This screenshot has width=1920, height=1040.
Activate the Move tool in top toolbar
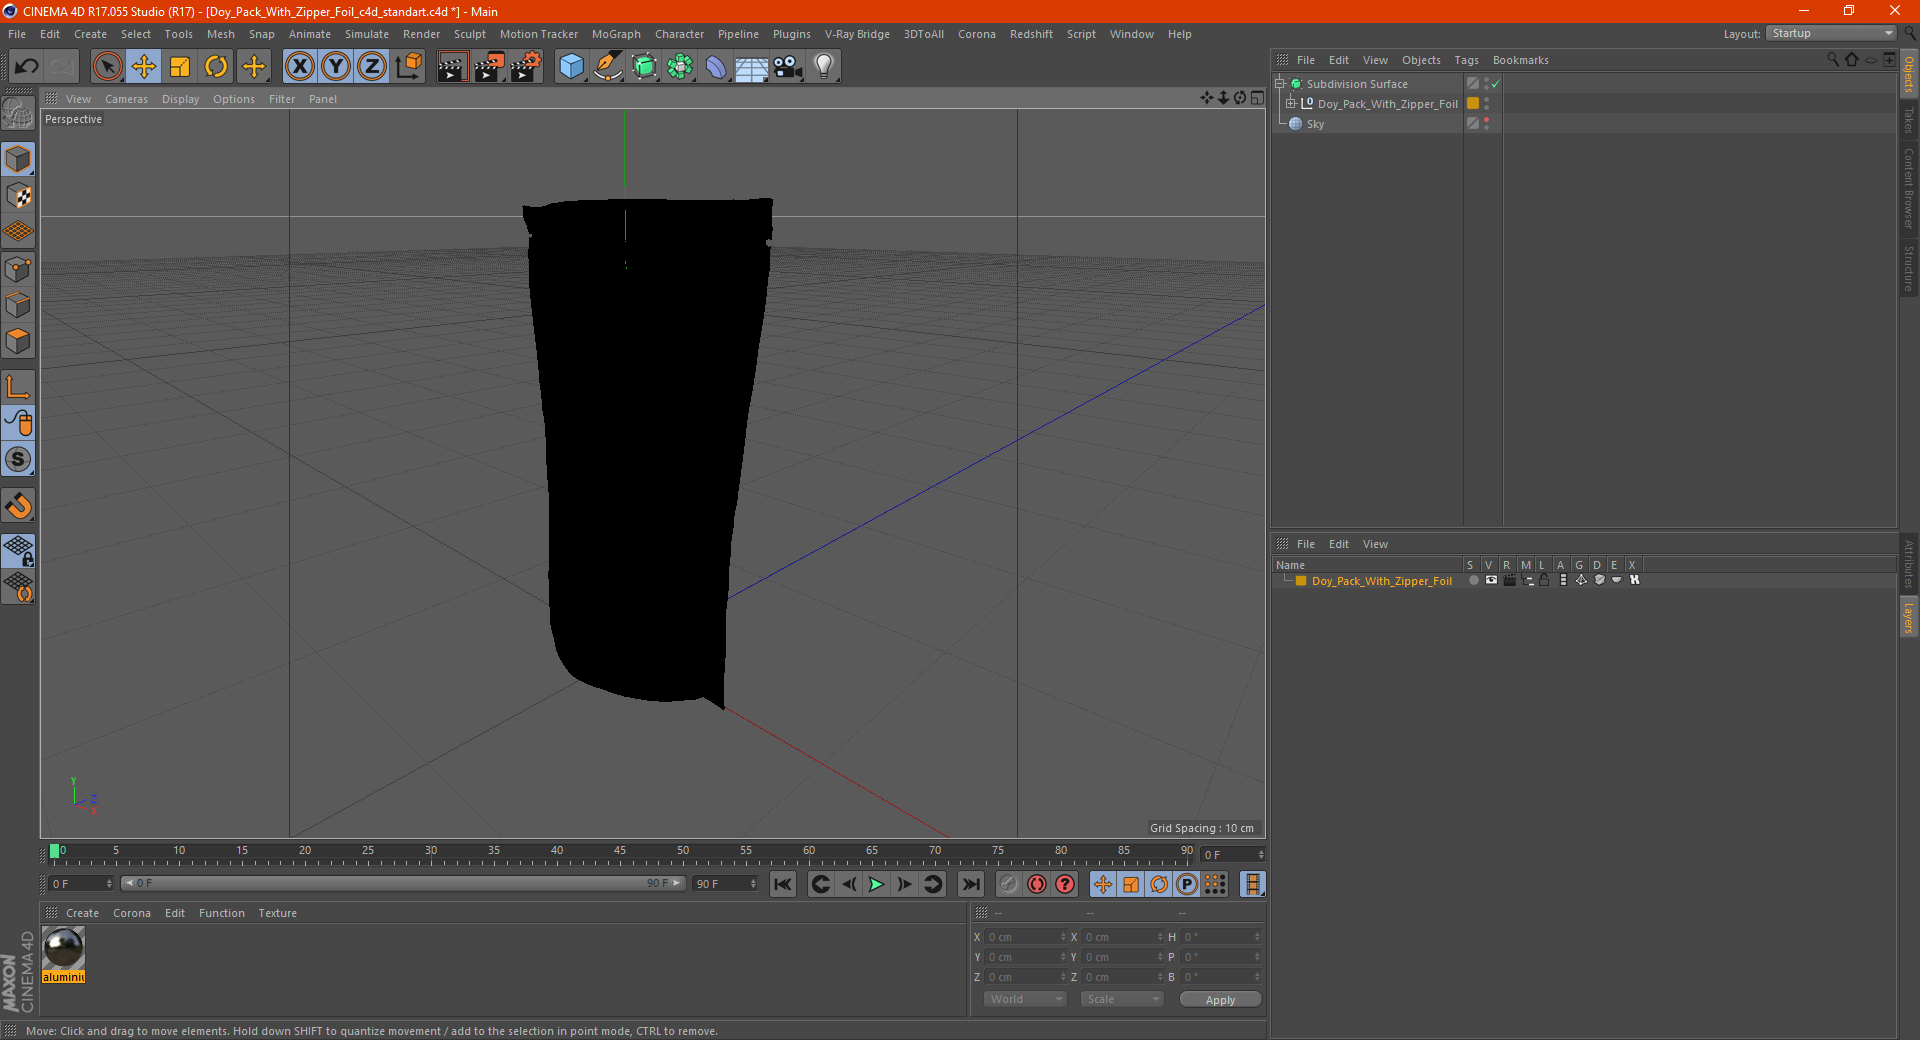point(144,67)
